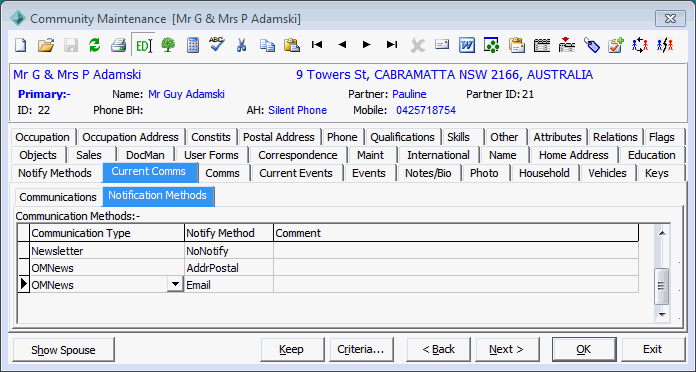Click the green refresh arrows icon
The height and width of the screenshot is (372, 696).
95,45
